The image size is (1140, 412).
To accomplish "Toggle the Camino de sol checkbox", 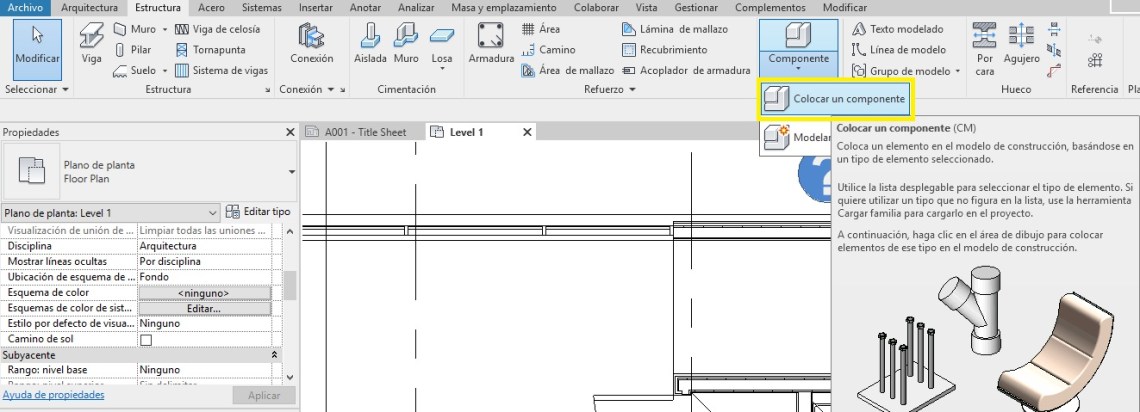I will [146, 340].
